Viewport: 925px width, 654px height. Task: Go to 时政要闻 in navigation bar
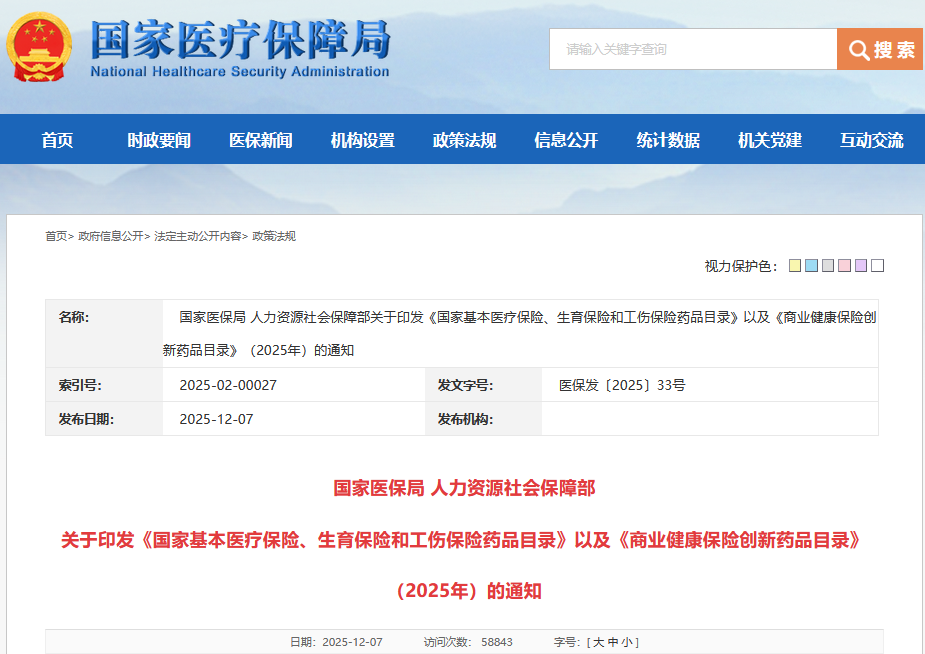click(159, 140)
